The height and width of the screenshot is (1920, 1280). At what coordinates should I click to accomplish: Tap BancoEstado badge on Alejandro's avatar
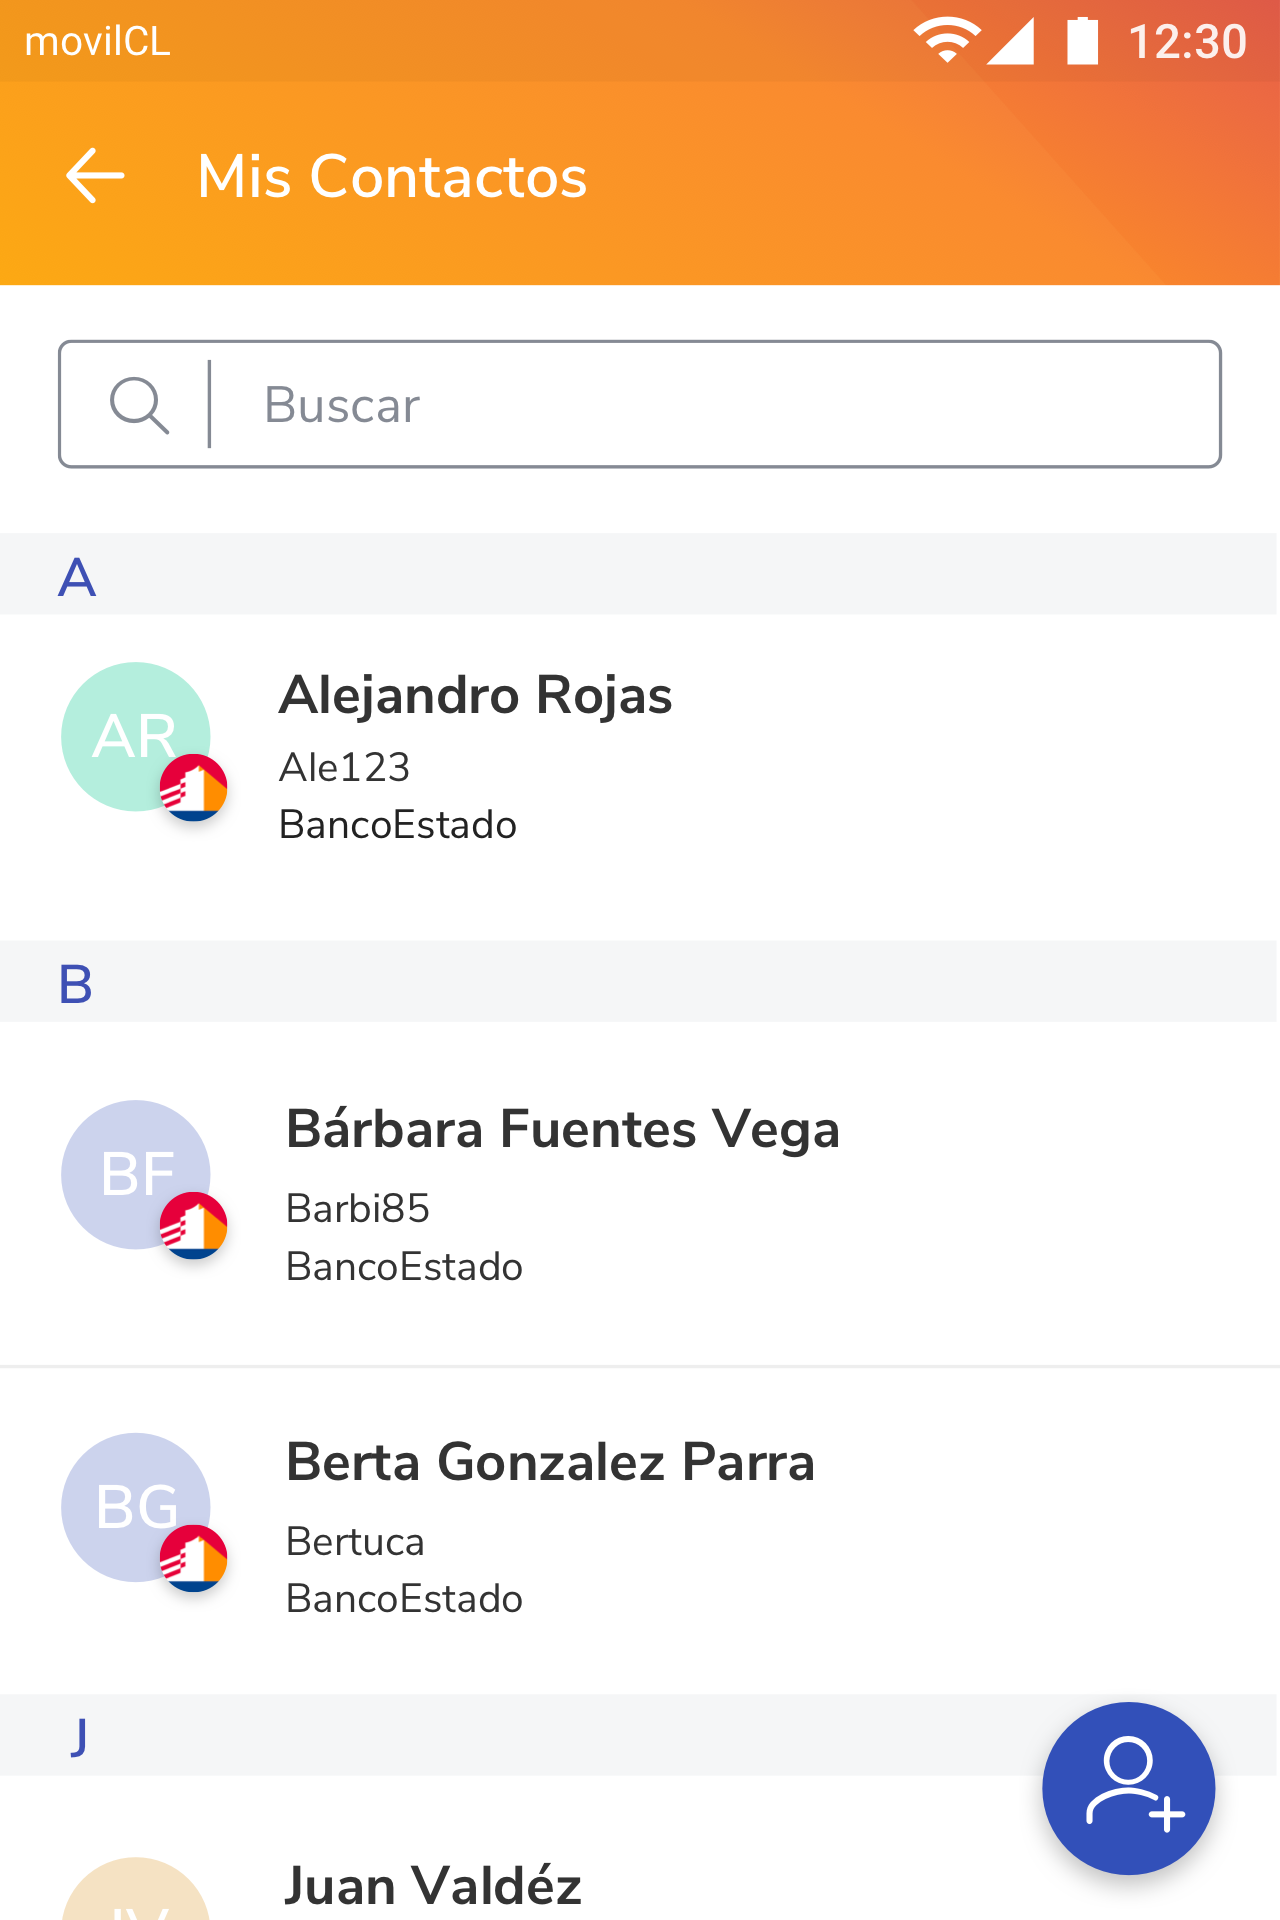(194, 788)
